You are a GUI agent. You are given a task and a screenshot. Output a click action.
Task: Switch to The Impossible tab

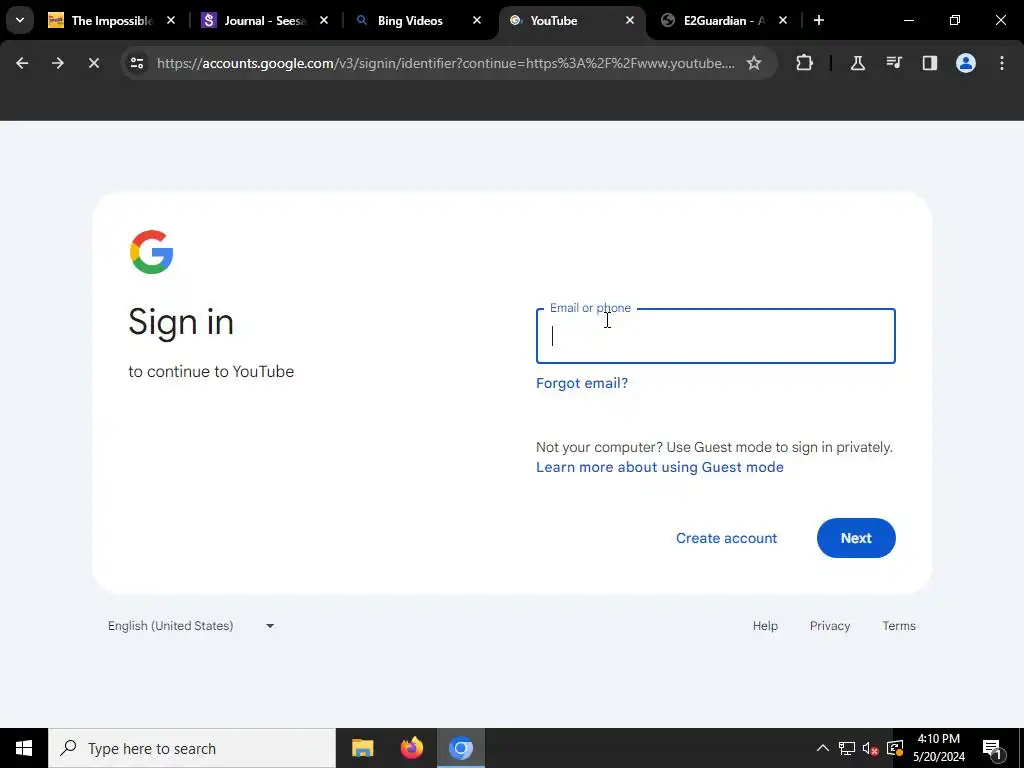point(110,20)
